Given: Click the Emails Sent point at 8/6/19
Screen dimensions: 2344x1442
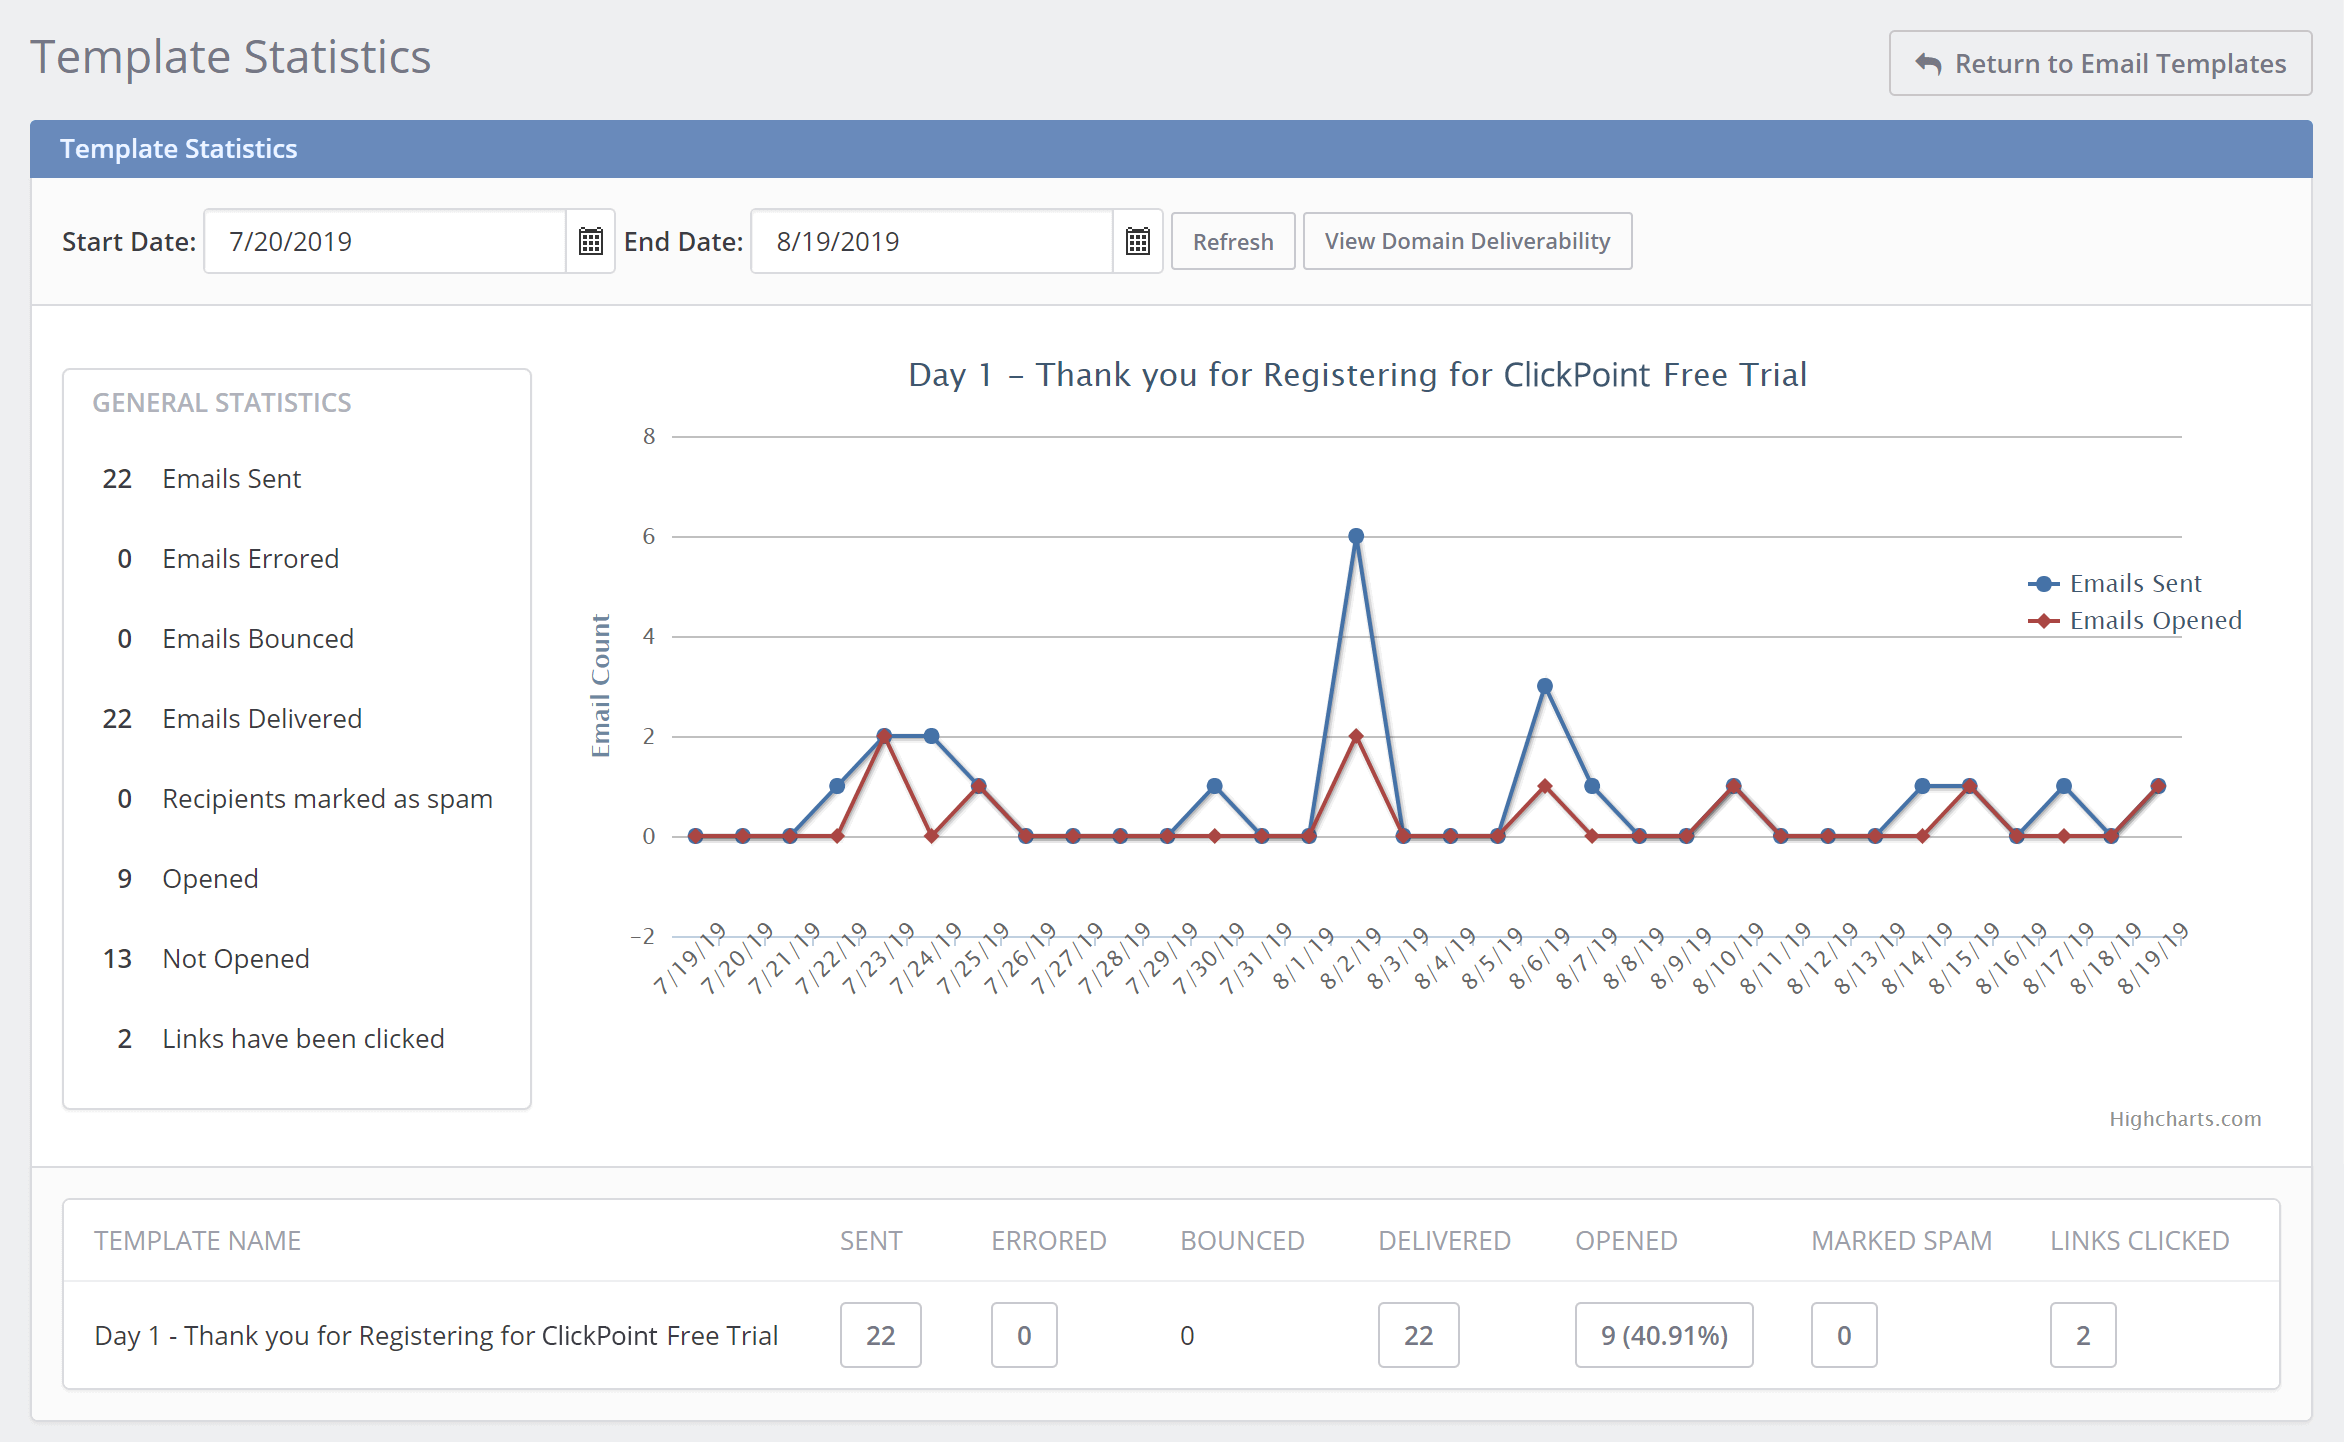Looking at the screenshot, I should tap(1545, 686).
